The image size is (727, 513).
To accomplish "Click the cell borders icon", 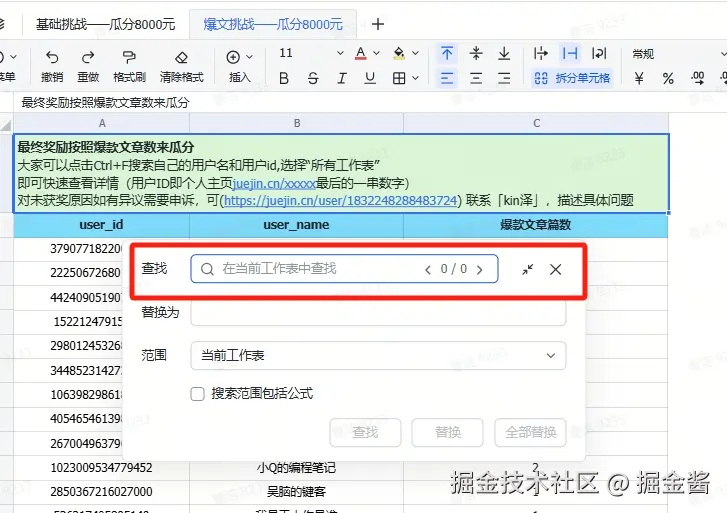I will 399,78.
